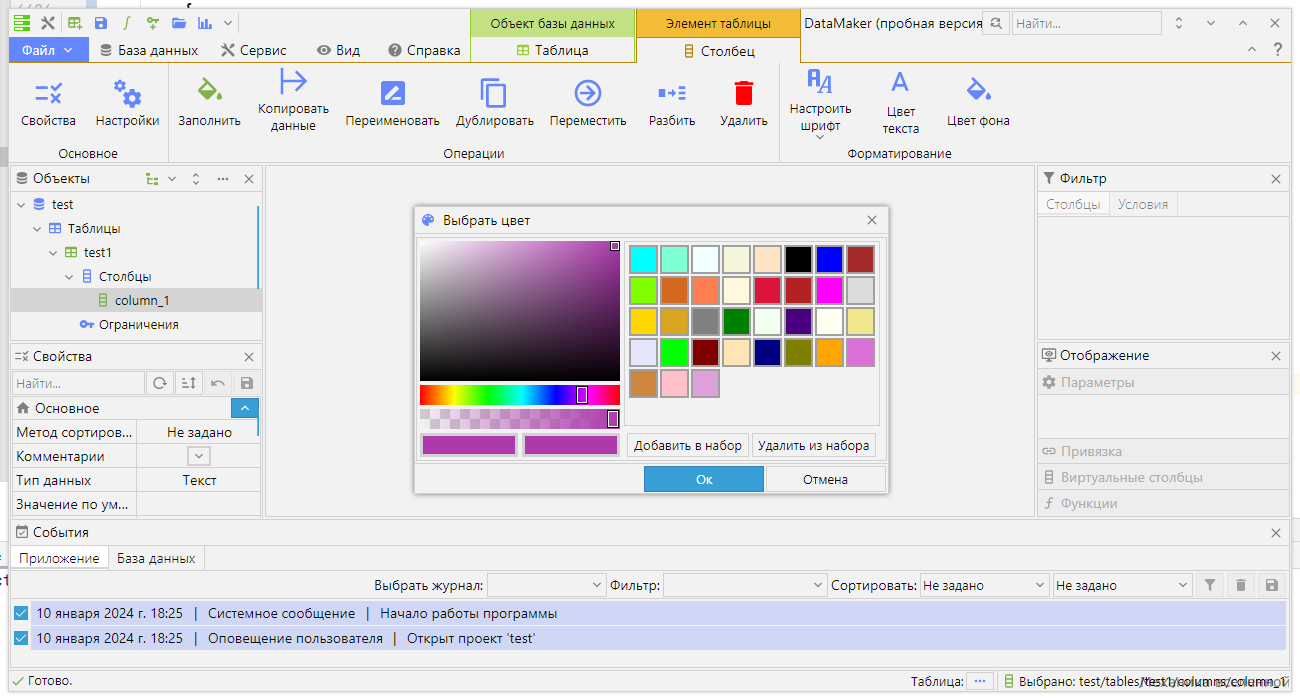Collapse the Основное properties section
The image size is (1300, 700).
coord(245,408)
